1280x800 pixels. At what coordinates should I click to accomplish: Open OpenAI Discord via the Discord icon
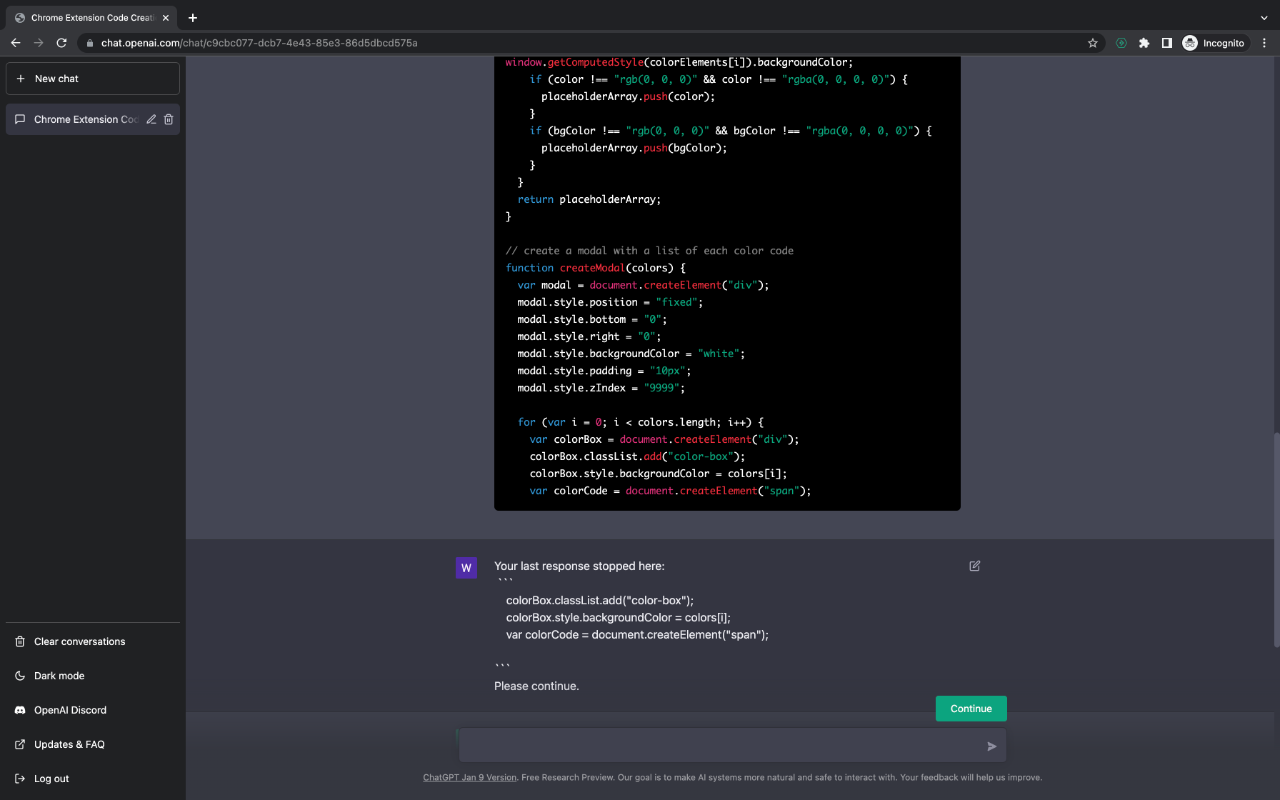[22, 710]
